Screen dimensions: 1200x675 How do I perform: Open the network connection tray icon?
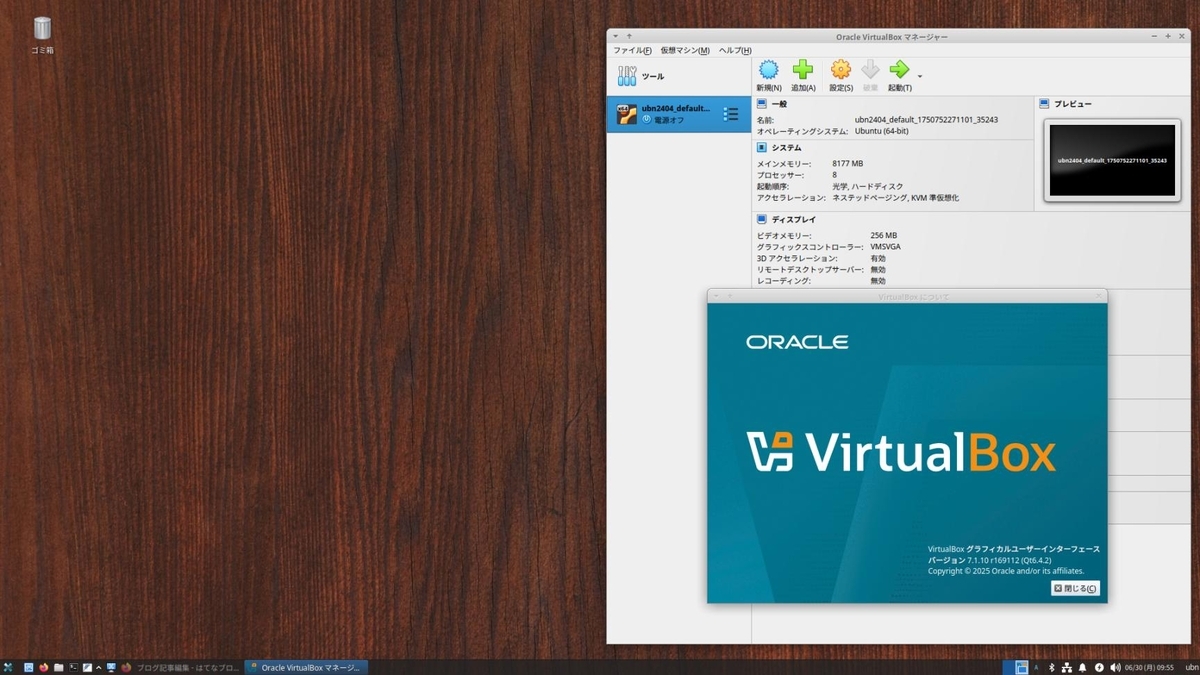tap(1066, 667)
